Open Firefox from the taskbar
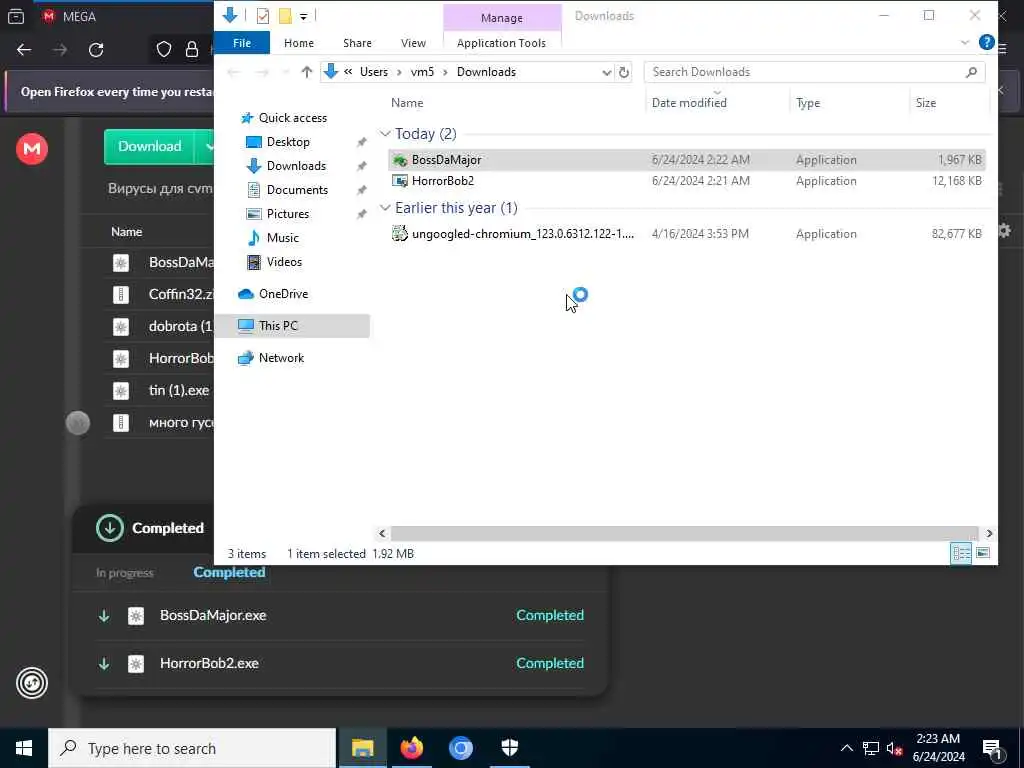 click(411, 748)
